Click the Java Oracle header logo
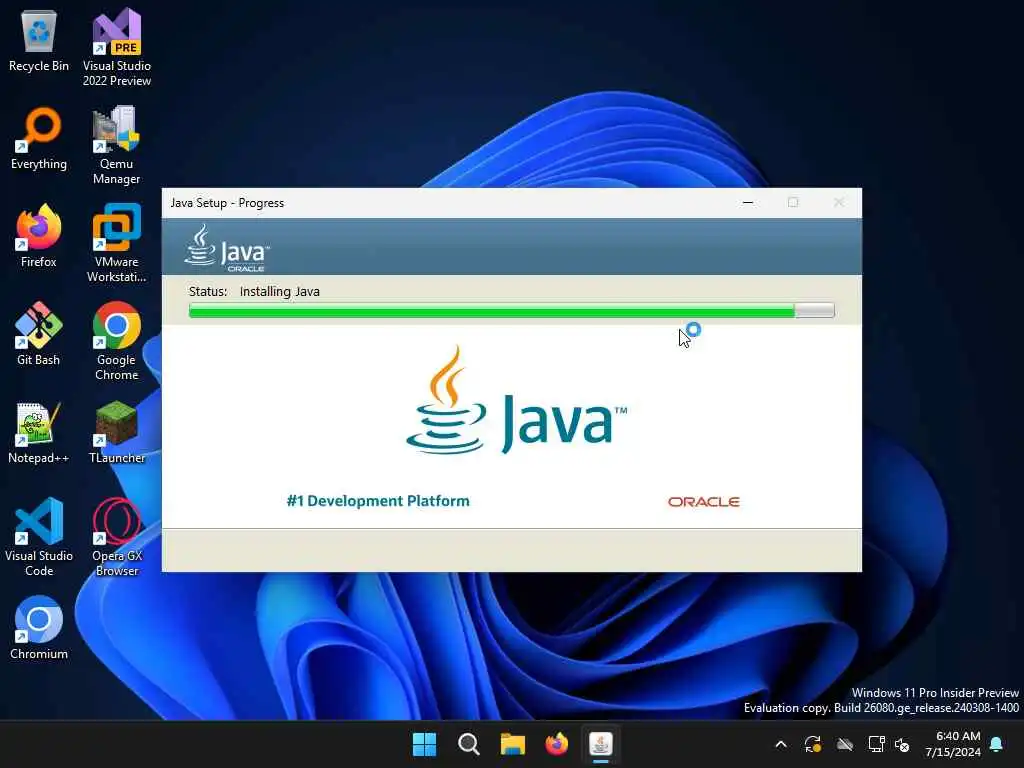Viewport: 1024px width, 768px height. click(227, 248)
